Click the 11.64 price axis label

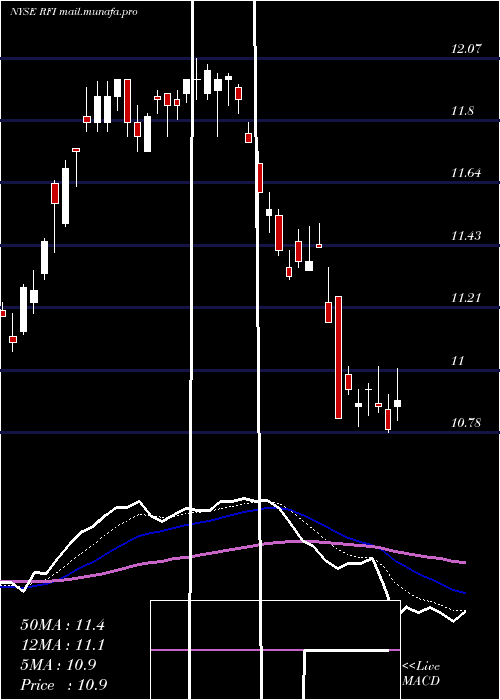[466, 173]
